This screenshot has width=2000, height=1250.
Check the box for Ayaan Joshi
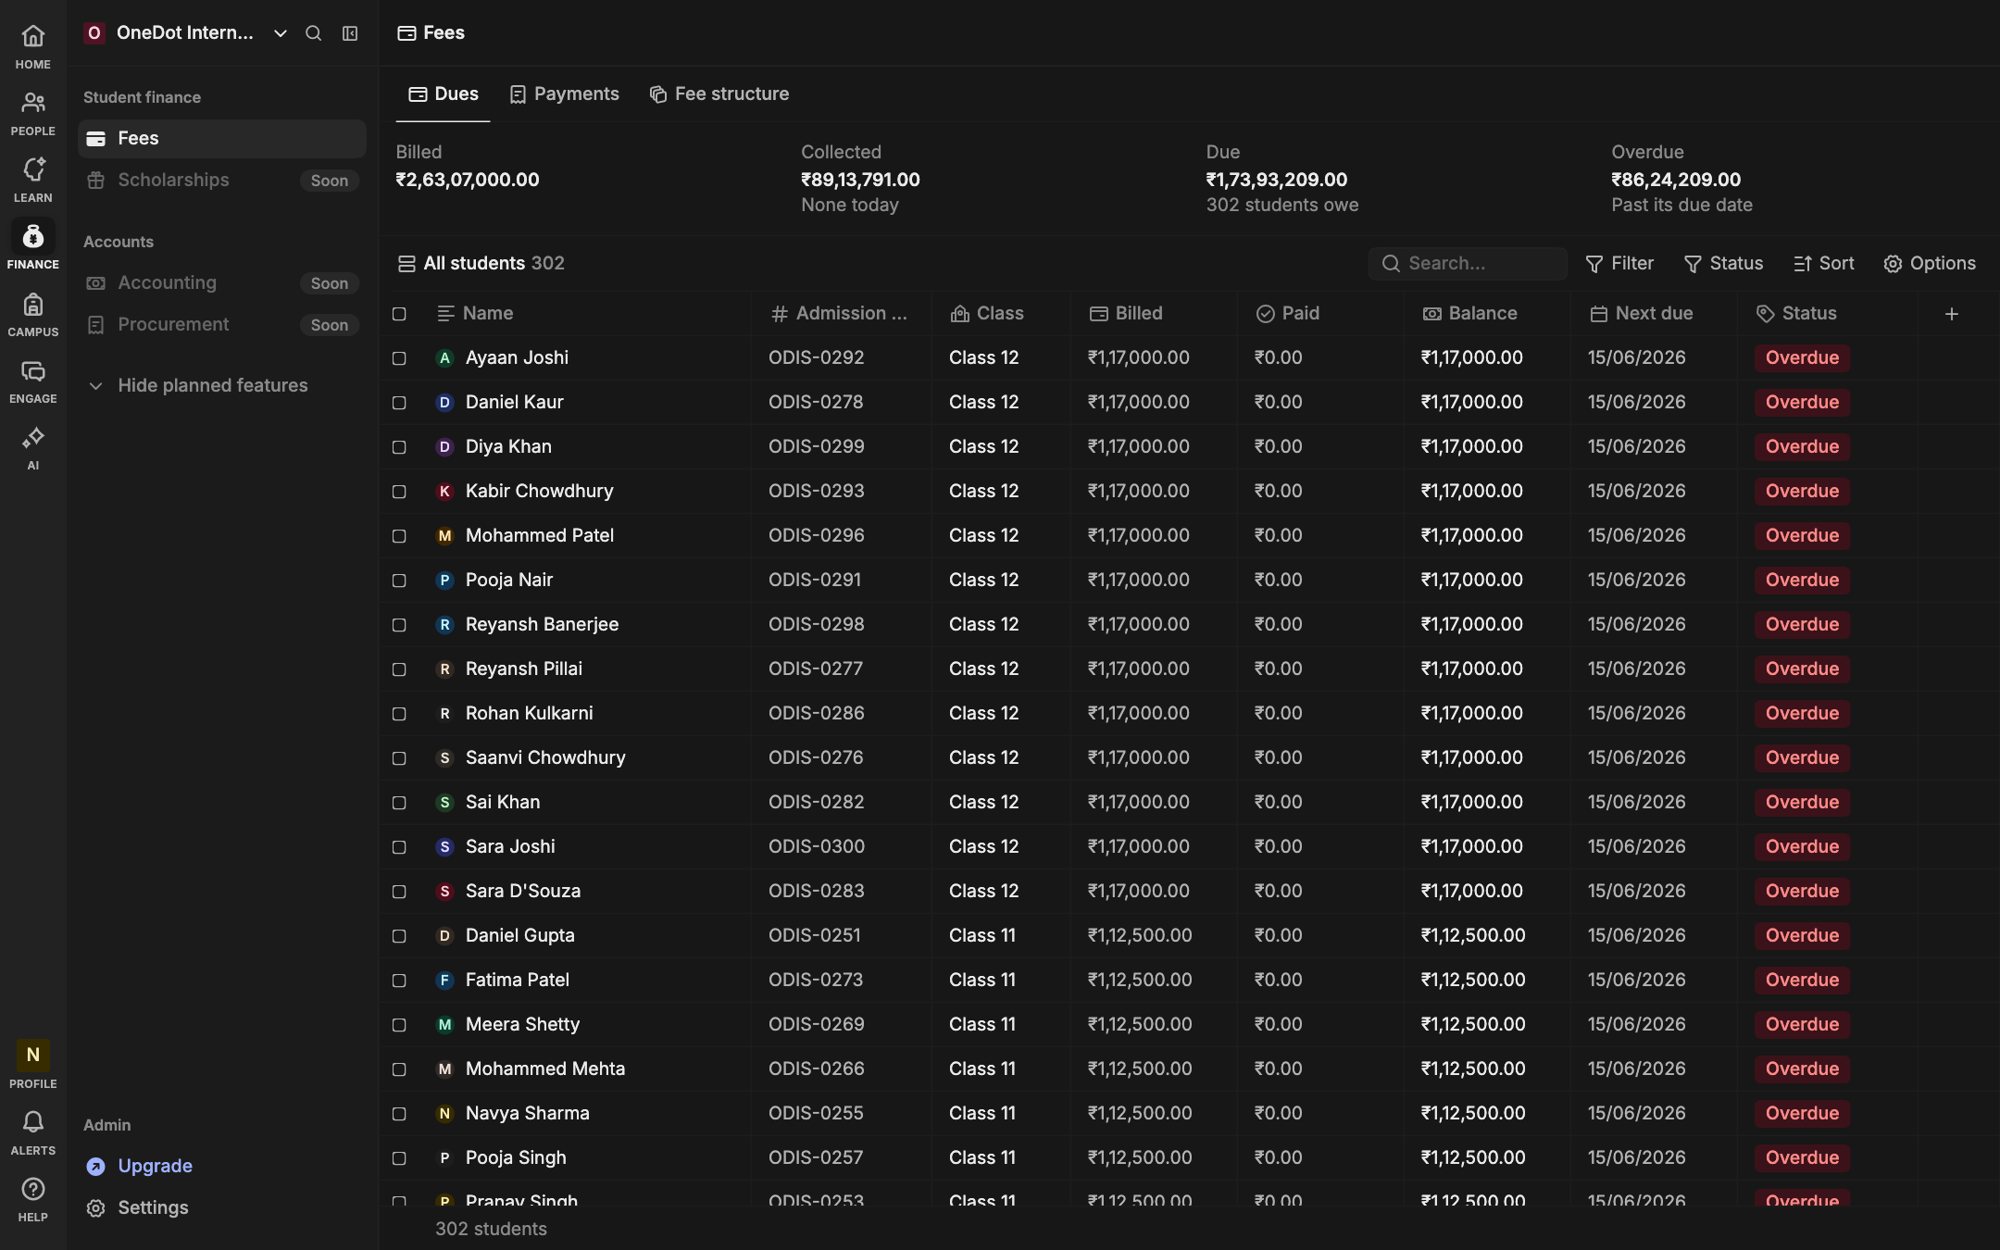pos(399,358)
